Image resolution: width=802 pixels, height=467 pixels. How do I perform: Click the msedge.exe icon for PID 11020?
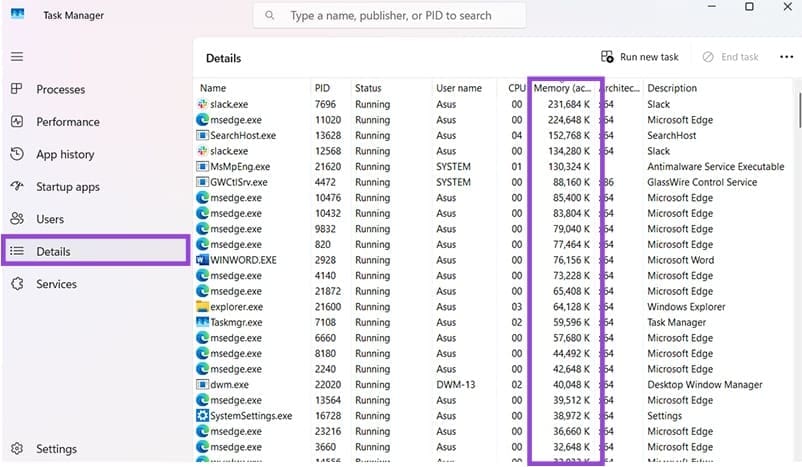(x=203, y=120)
